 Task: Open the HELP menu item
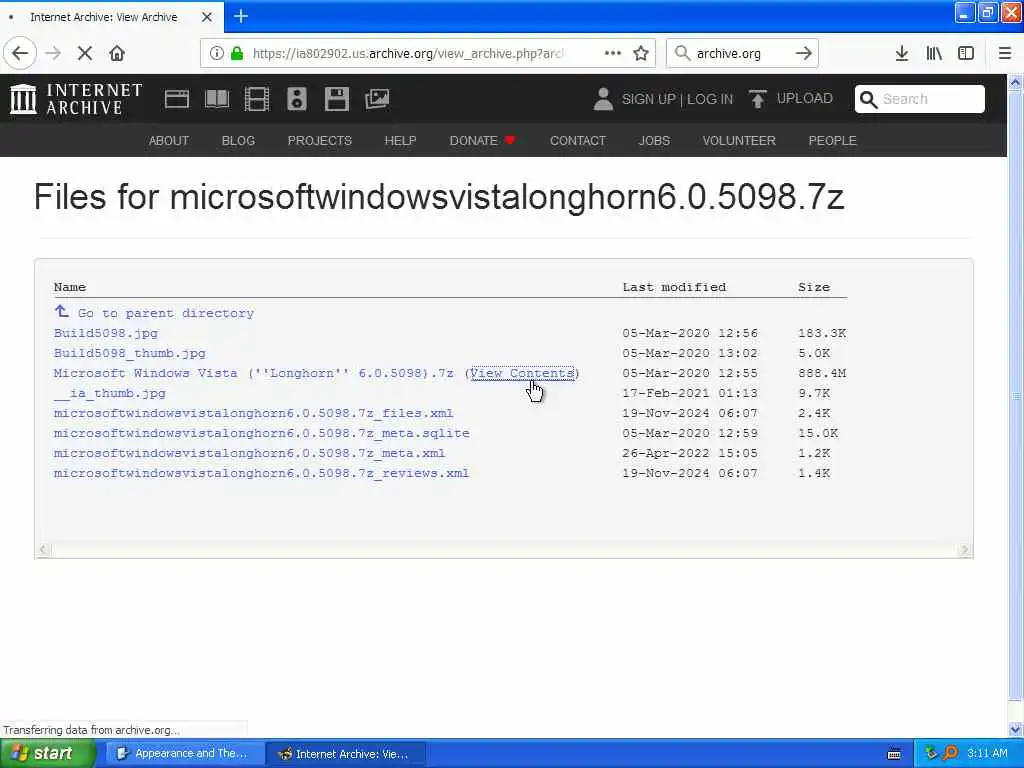[x=400, y=140]
